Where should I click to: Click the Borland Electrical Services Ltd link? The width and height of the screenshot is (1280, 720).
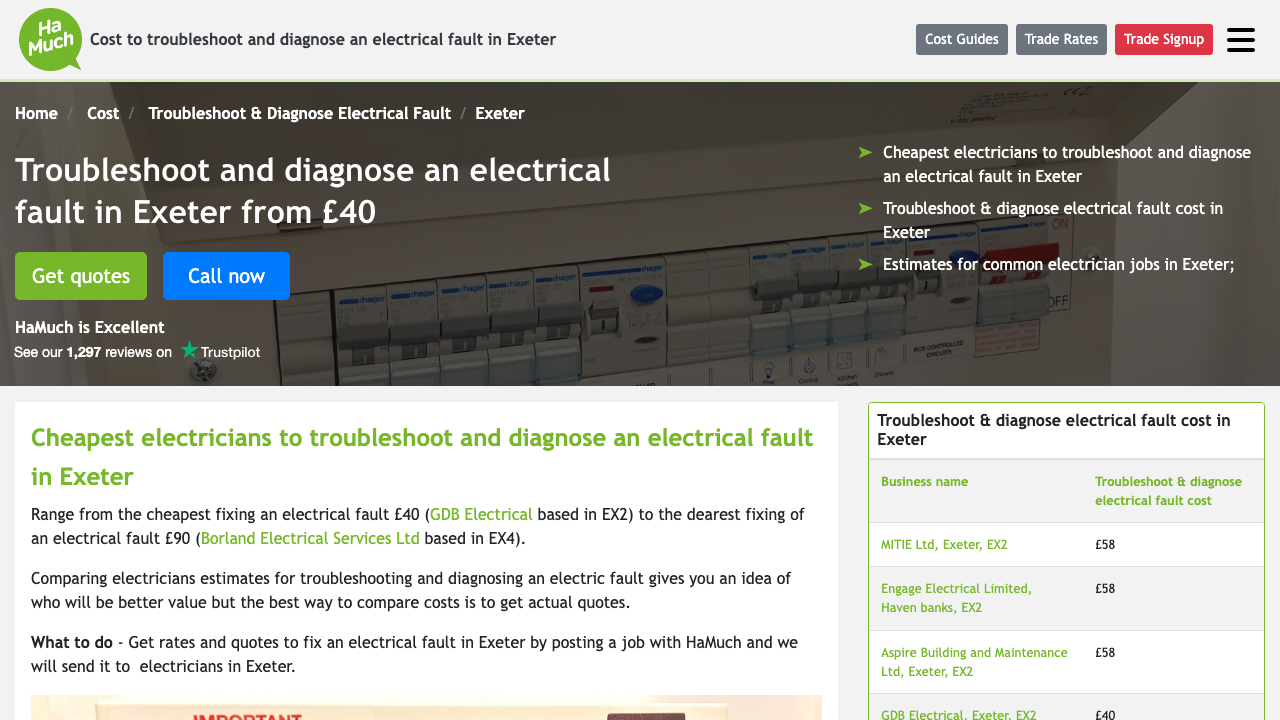click(x=310, y=537)
